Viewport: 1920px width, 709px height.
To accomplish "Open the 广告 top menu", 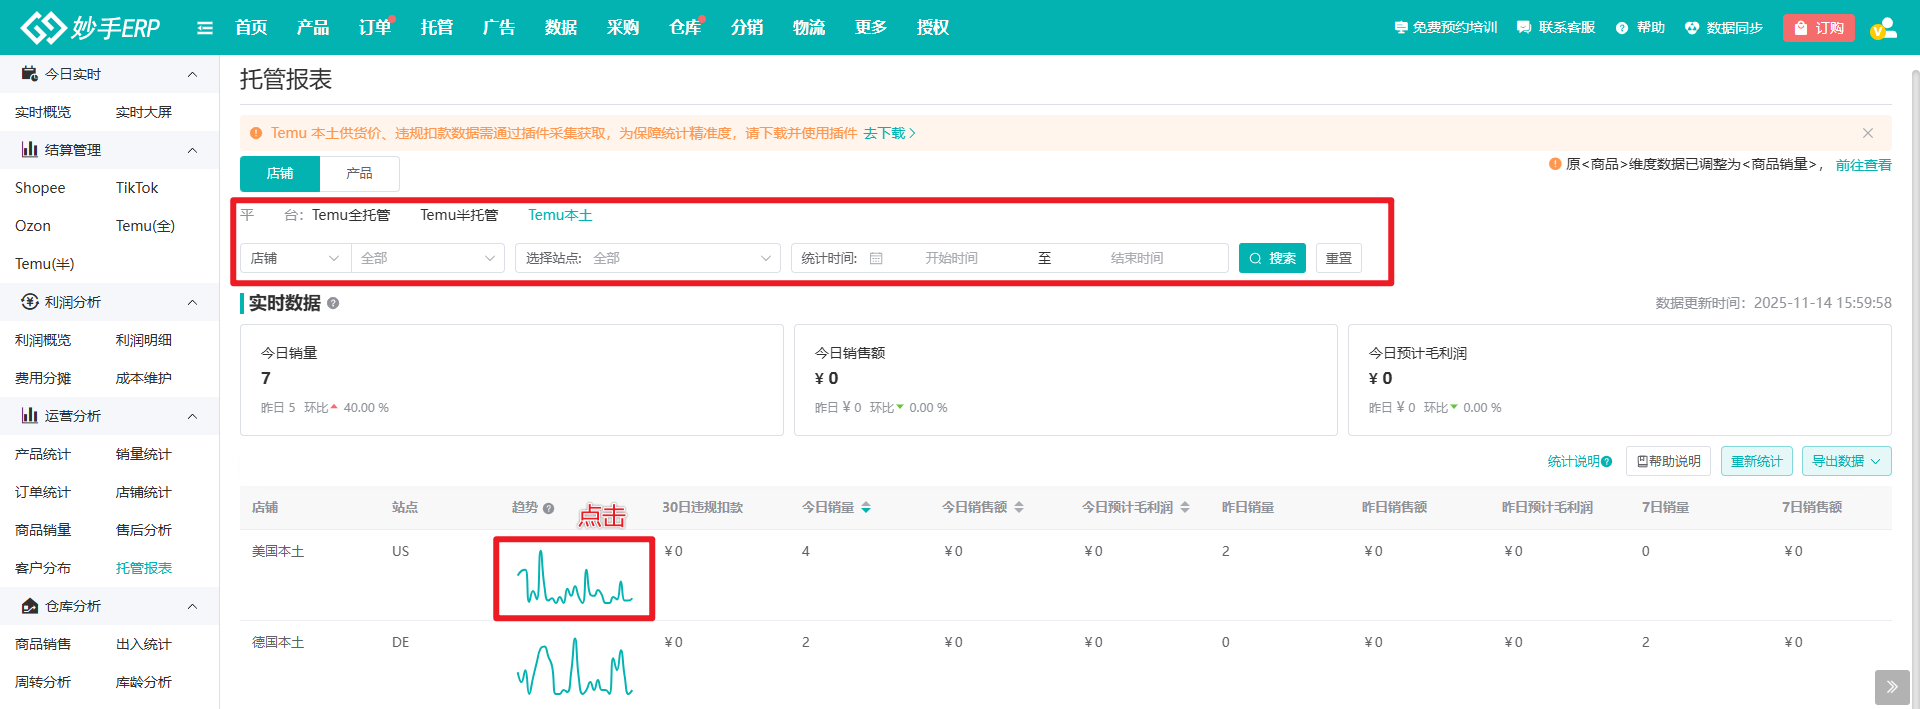I will pyautogui.click(x=499, y=28).
